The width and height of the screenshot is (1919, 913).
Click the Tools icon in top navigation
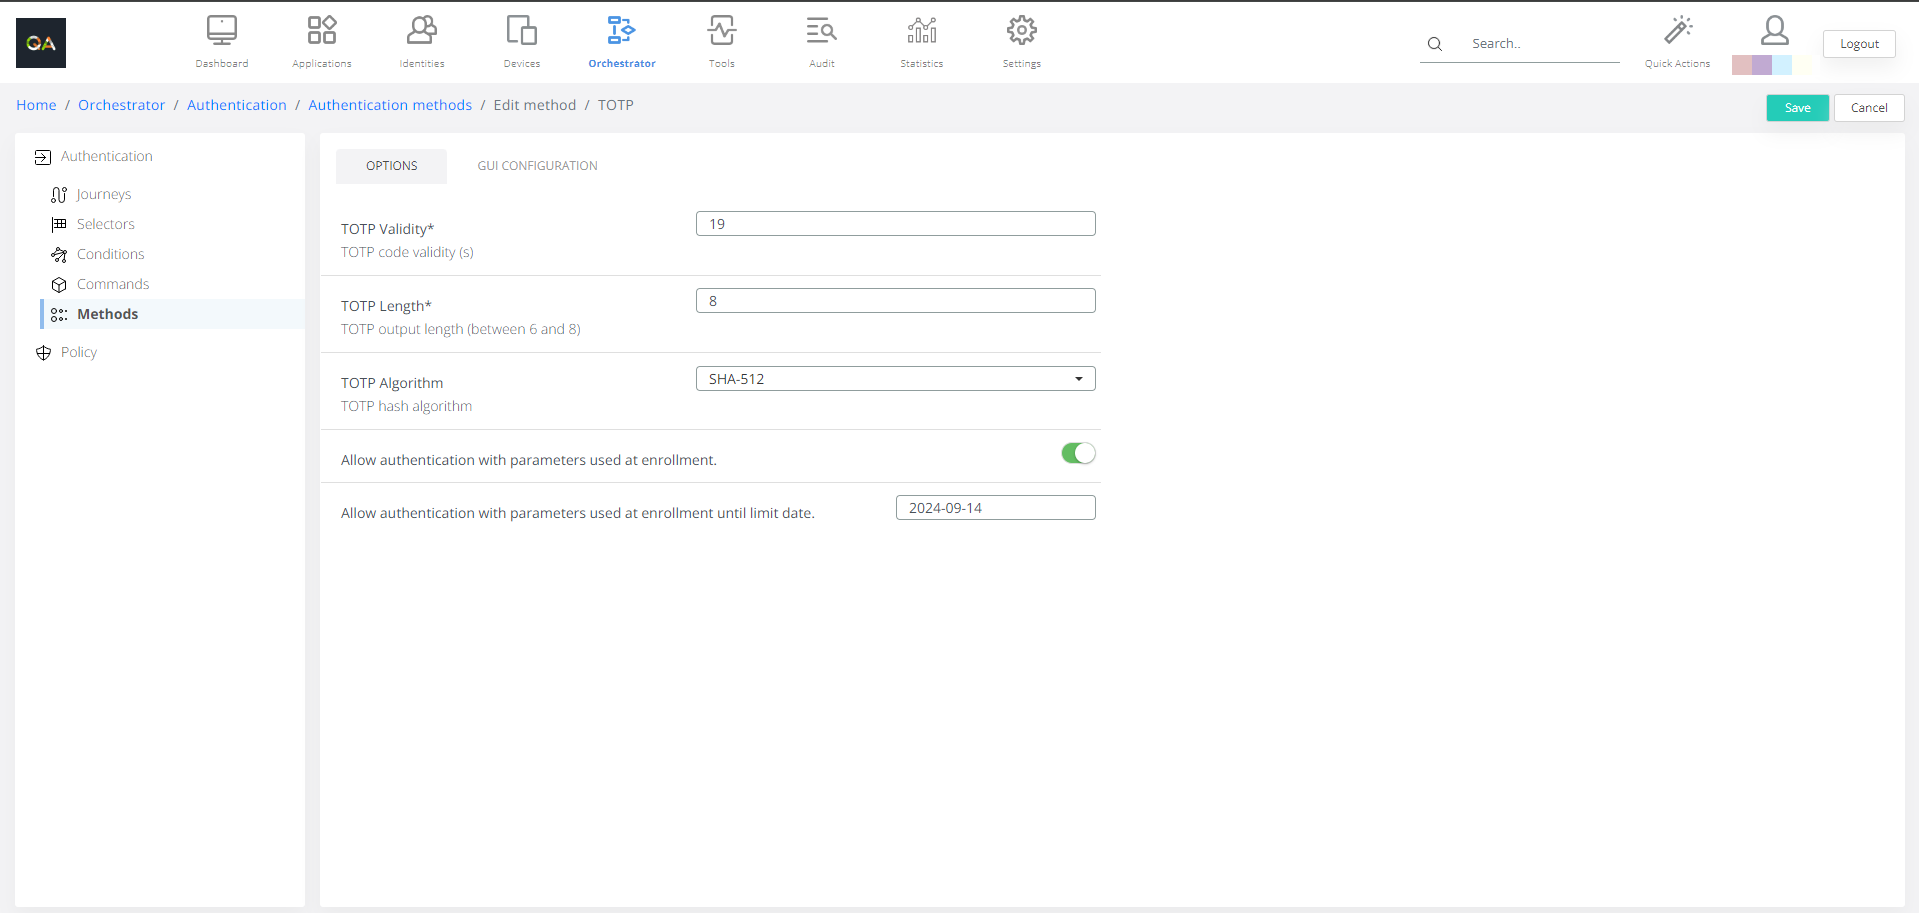click(x=721, y=32)
